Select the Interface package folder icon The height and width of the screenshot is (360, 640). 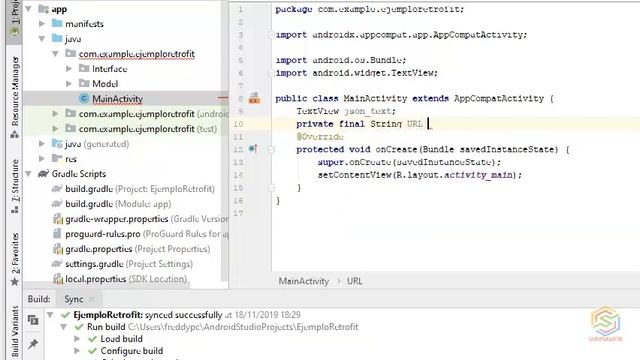coord(84,68)
